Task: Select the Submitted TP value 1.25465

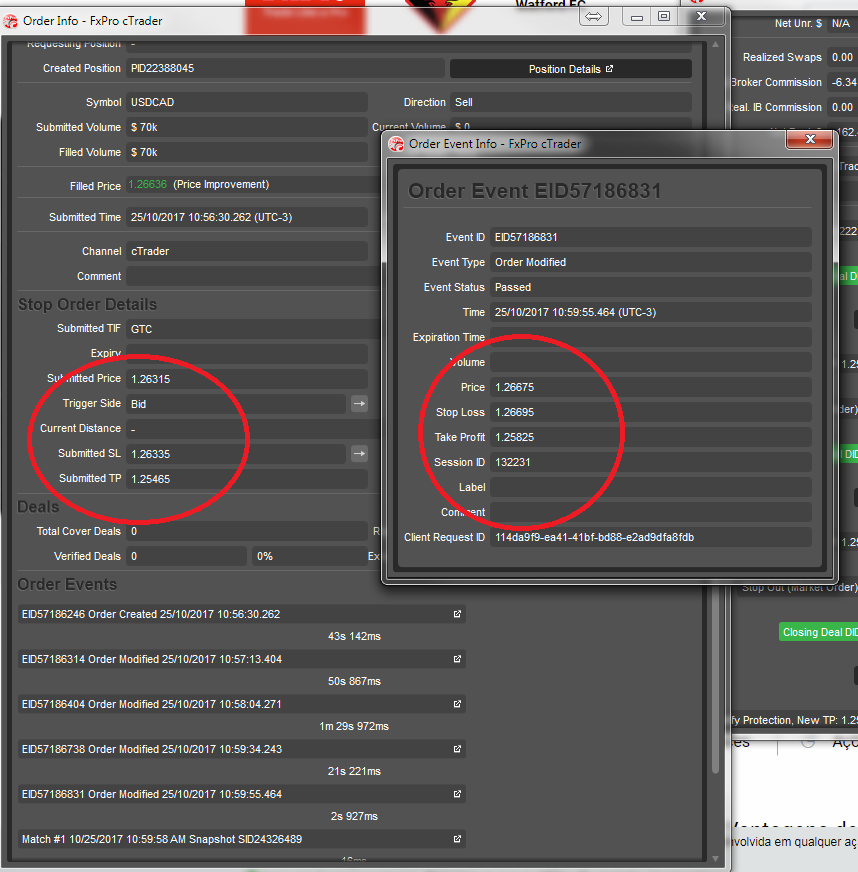Action: 151,479
